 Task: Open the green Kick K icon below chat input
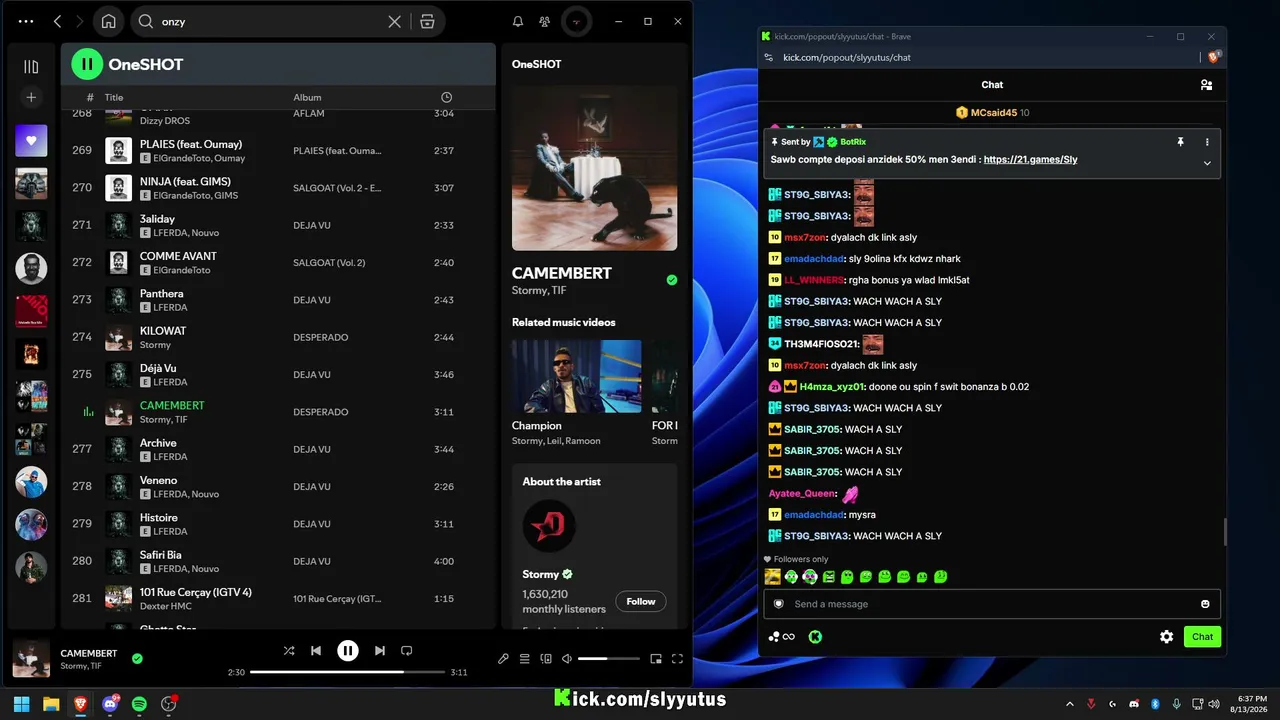815,637
